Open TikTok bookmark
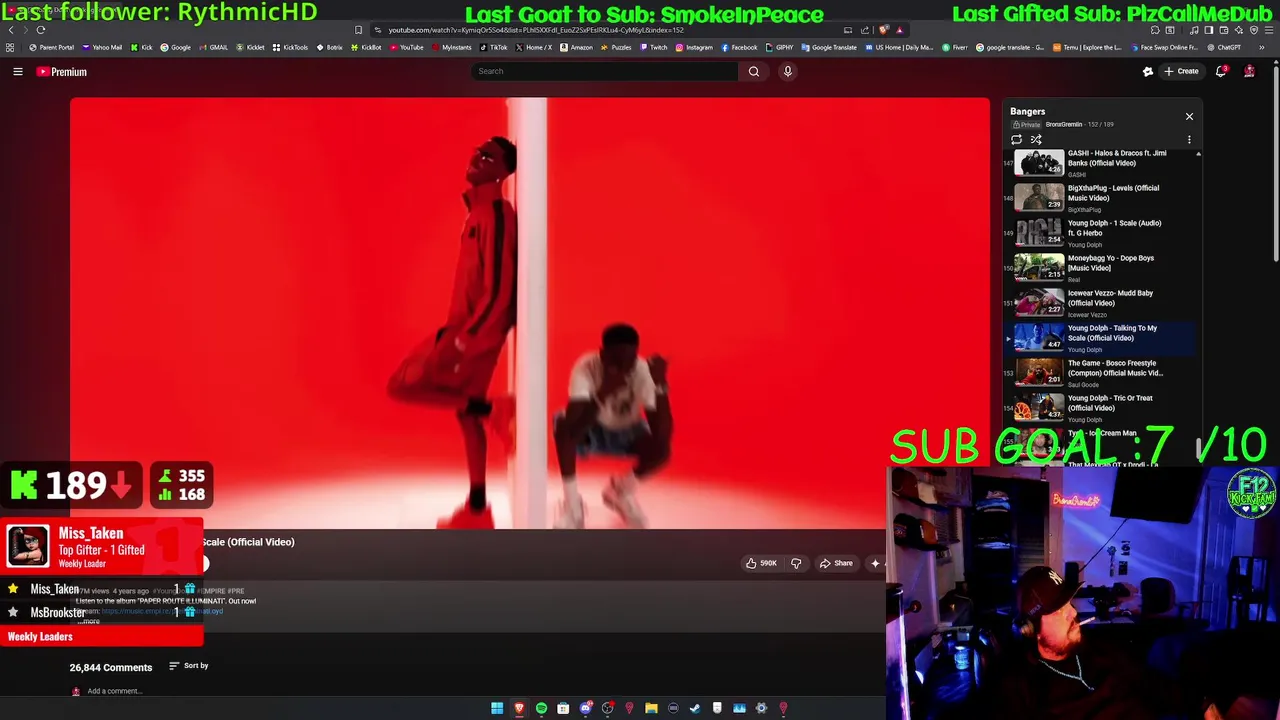The image size is (1280, 720). click(x=493, y=47)
